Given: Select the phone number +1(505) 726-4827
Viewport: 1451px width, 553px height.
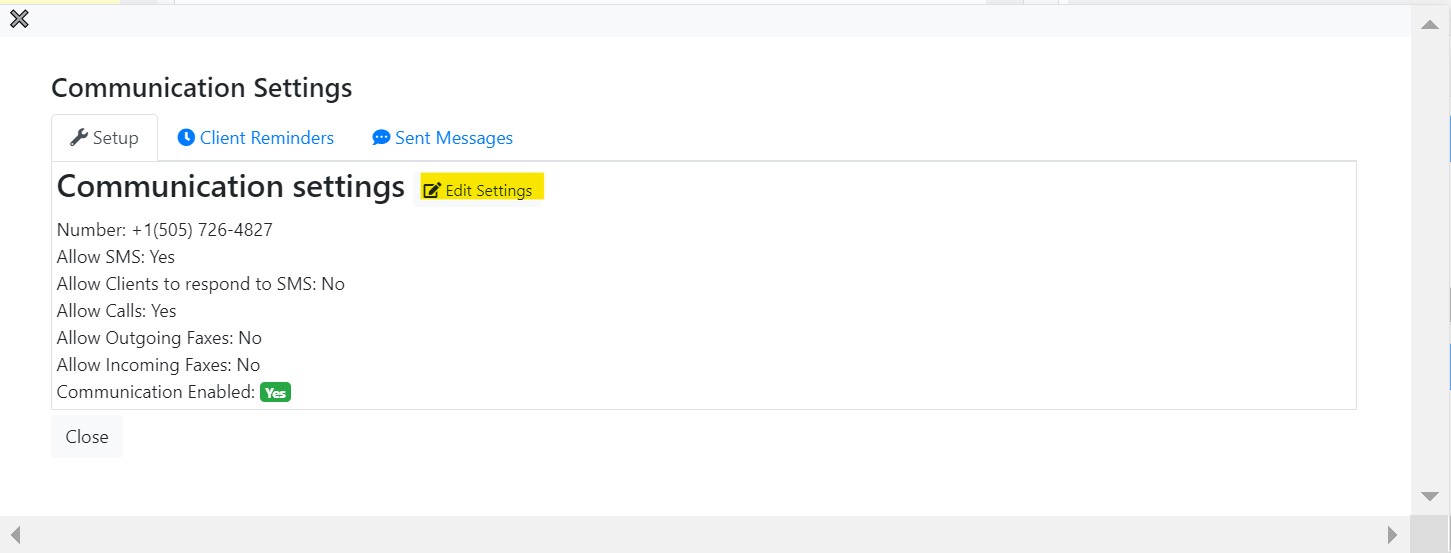Looking at the screenshot, I should [x=202, y=230].
